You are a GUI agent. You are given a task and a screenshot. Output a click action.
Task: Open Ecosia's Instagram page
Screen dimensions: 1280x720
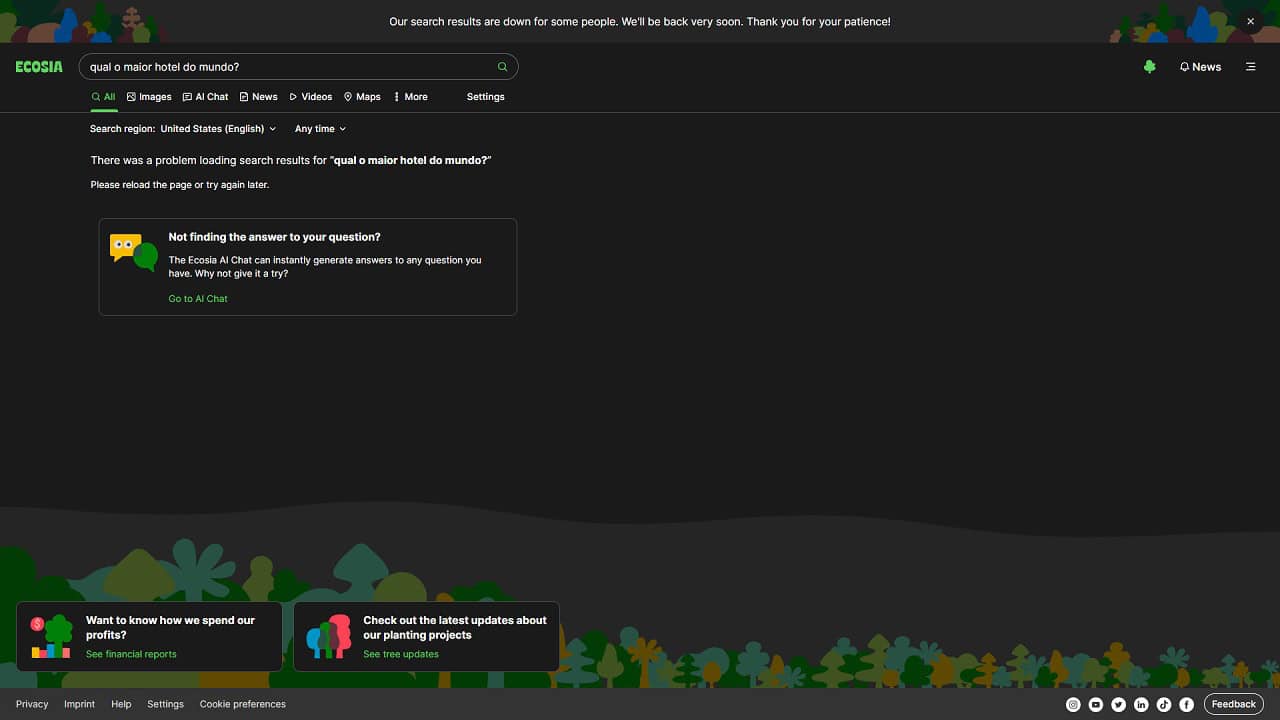pos(1073,705)
